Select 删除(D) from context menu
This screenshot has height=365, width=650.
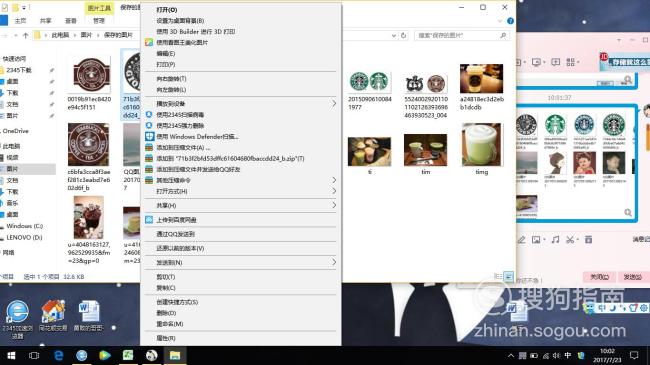[166, 313]
